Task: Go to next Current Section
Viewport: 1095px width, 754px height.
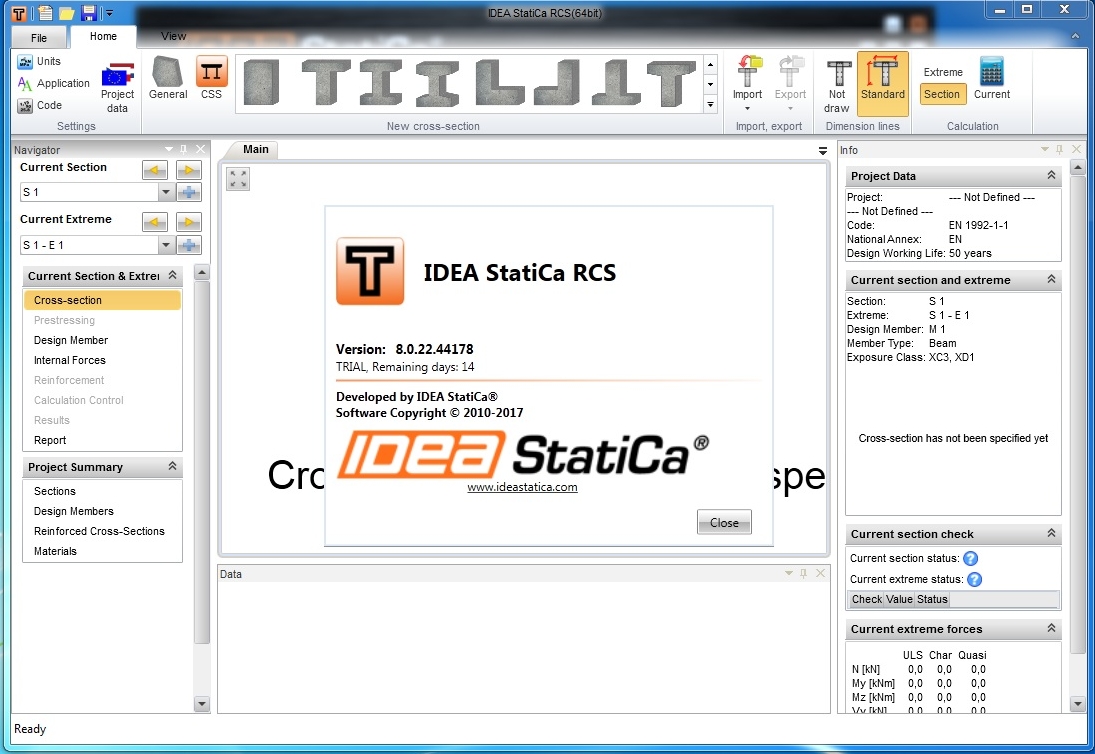Action: pos(189,170)
